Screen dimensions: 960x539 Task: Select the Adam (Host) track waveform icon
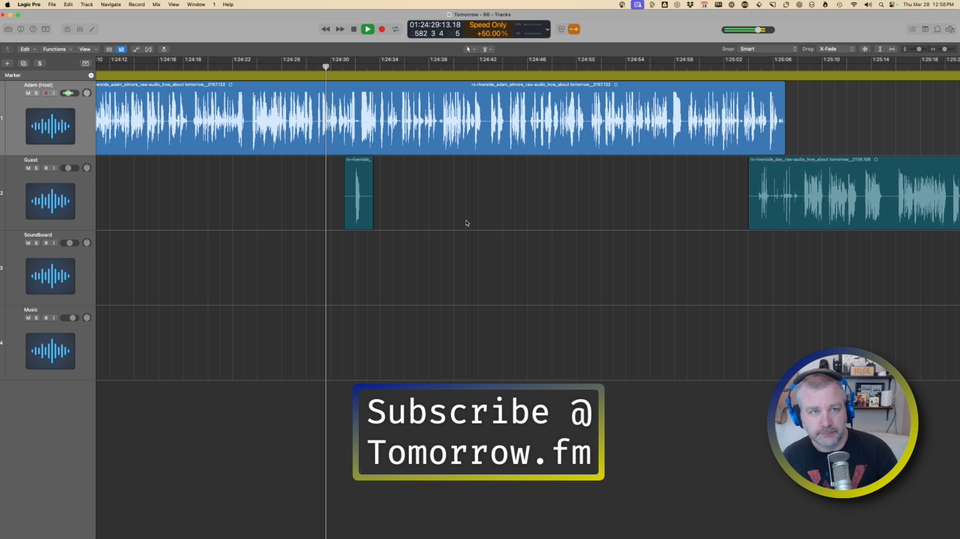[x=50, y=126]
